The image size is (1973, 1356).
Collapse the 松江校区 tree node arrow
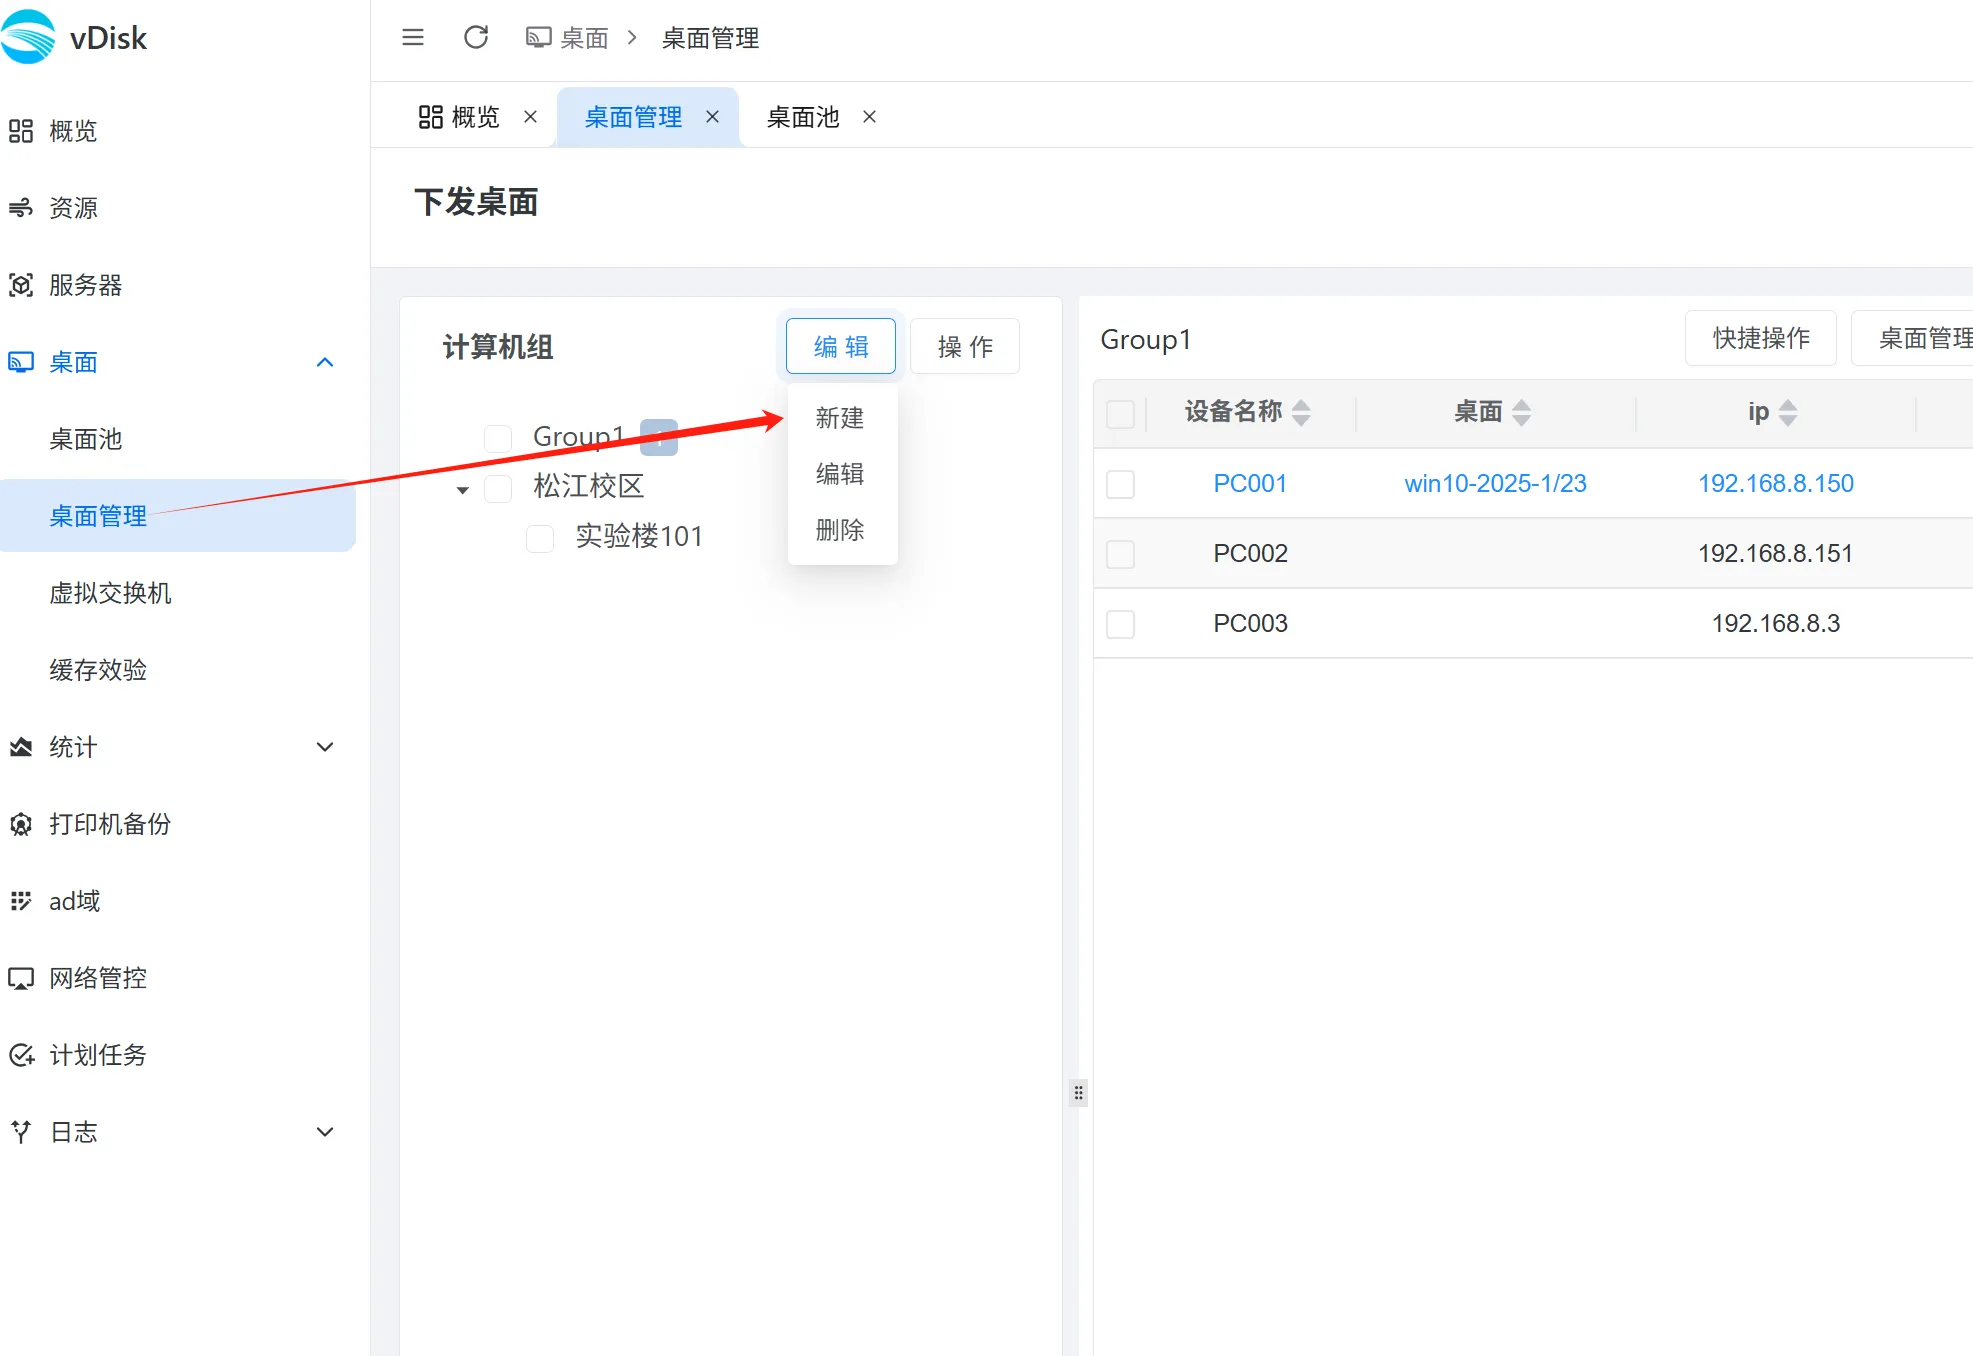[x=462, y=490]
